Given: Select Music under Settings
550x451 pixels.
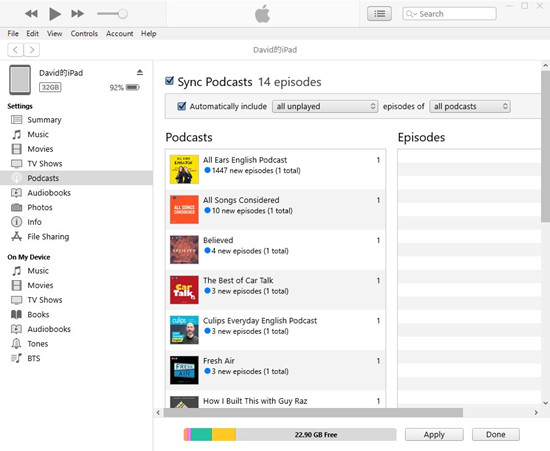Looking at the screenshot, I should pos(76,134).
